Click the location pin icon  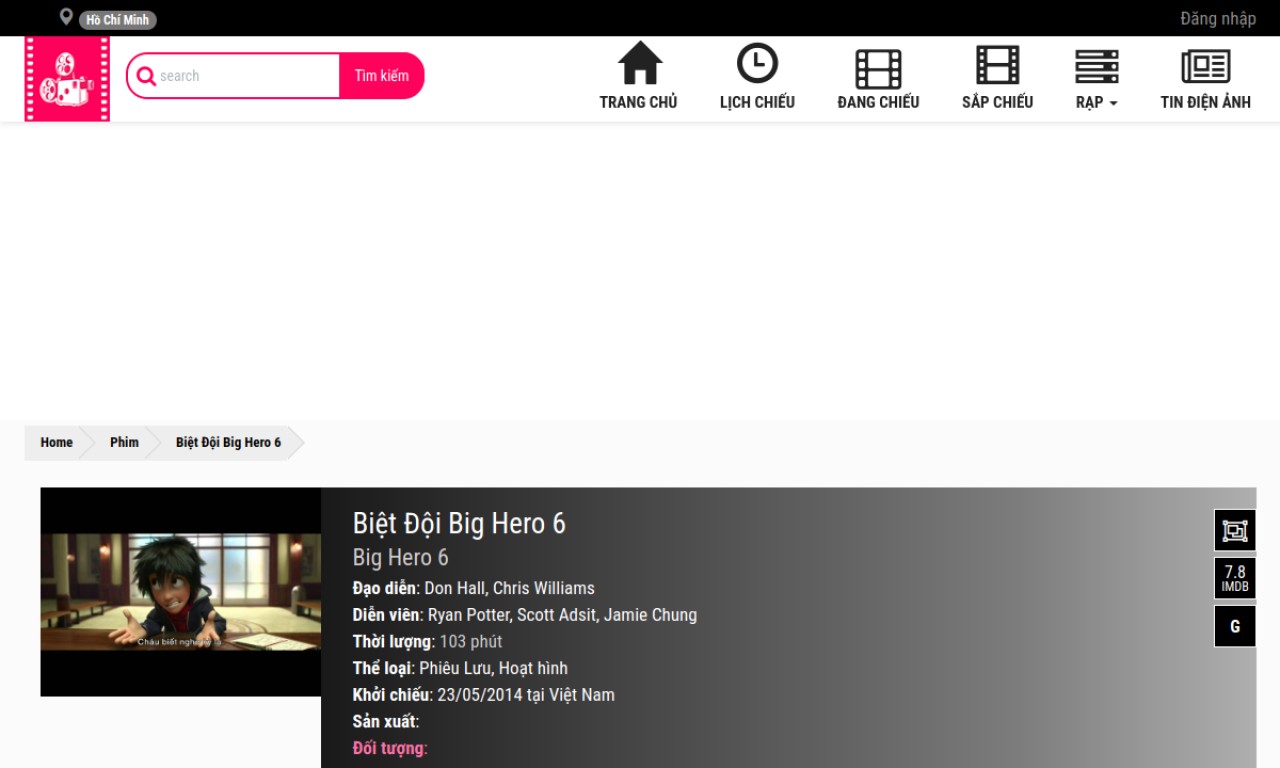click(66, 17)
